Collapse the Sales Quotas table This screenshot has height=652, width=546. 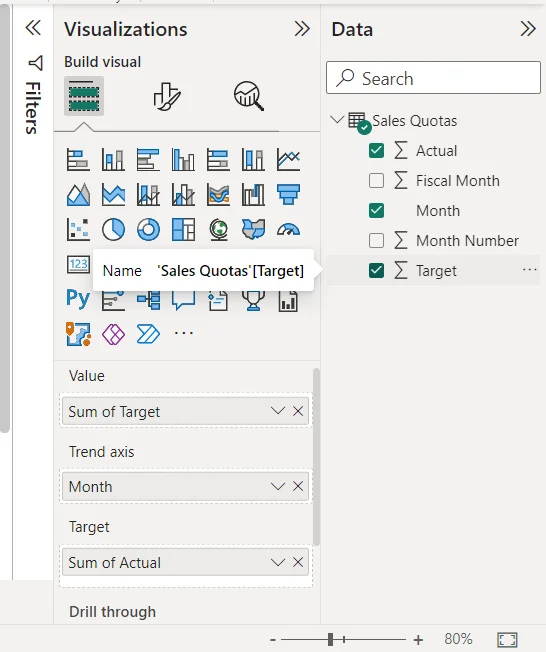tap(336, 120)
